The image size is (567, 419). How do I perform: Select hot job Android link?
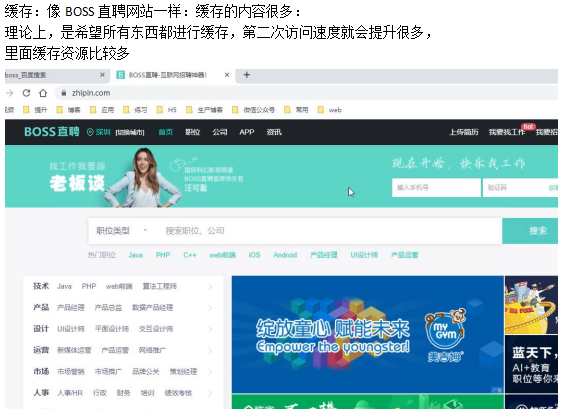click(x=285, y=255)
